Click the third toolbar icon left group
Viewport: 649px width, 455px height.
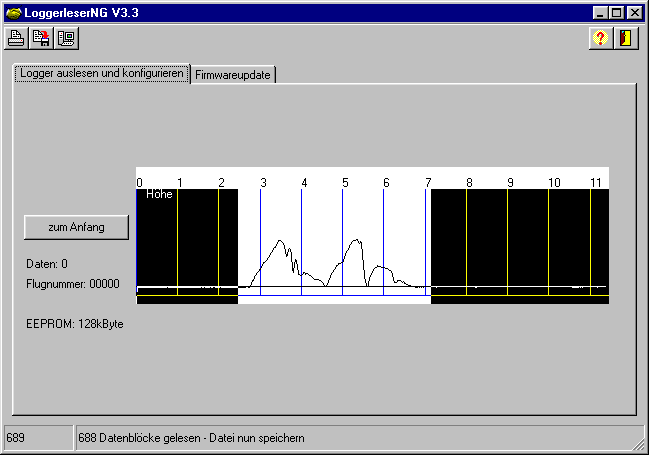(66, 39)
